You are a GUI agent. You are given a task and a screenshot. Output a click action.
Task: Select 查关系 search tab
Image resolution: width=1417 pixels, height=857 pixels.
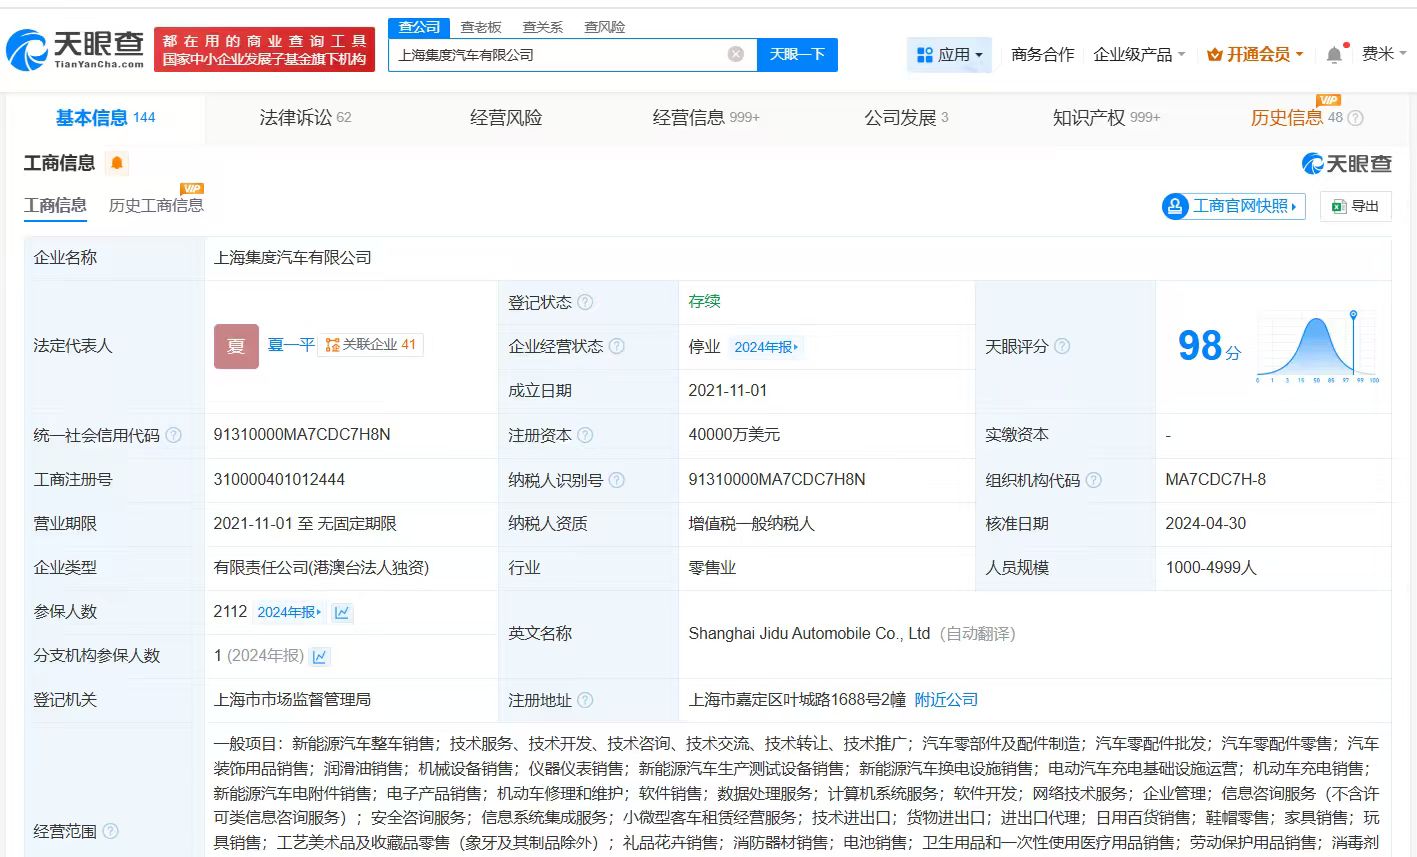(x=543, y=27)
